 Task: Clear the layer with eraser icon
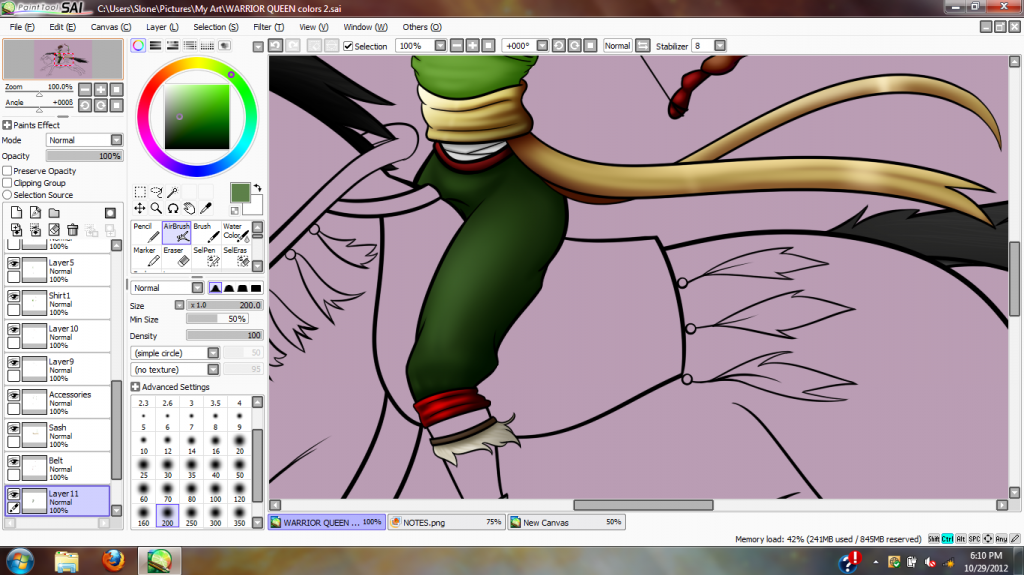pyautogui.click(x=54, y=230)
